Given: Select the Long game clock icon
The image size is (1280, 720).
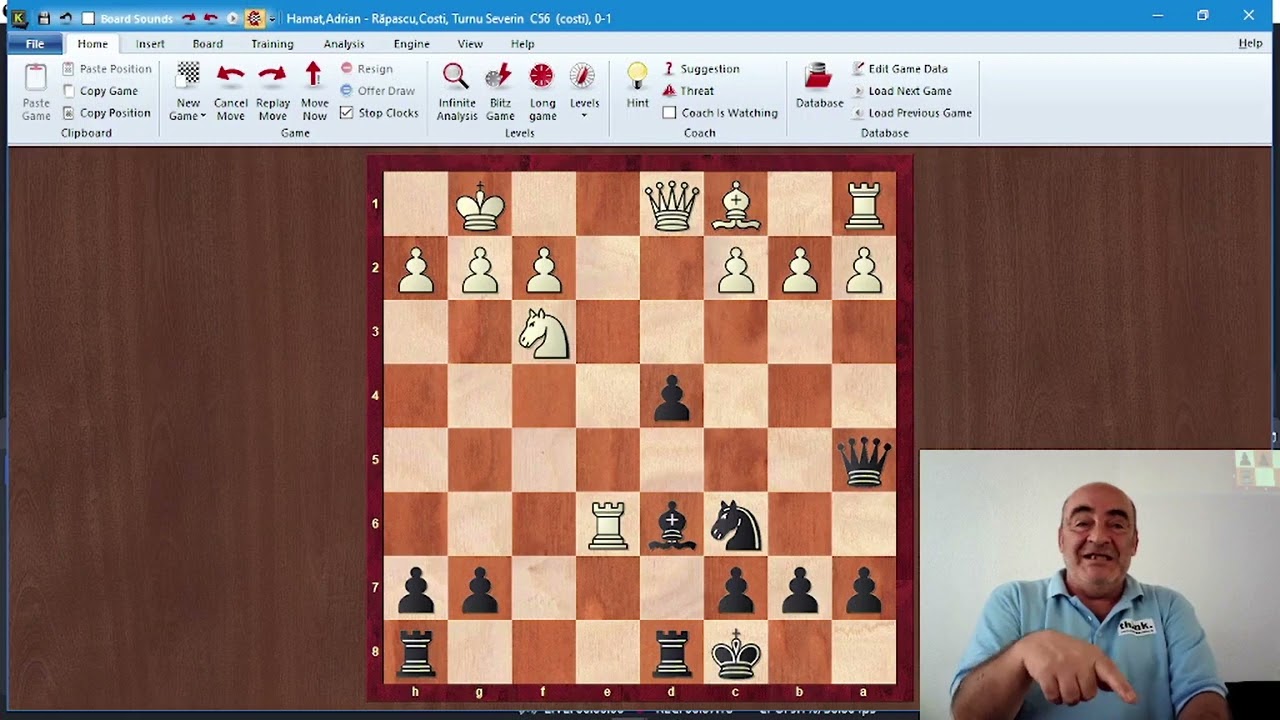Looking at the screenshot, I should point(541,76).
